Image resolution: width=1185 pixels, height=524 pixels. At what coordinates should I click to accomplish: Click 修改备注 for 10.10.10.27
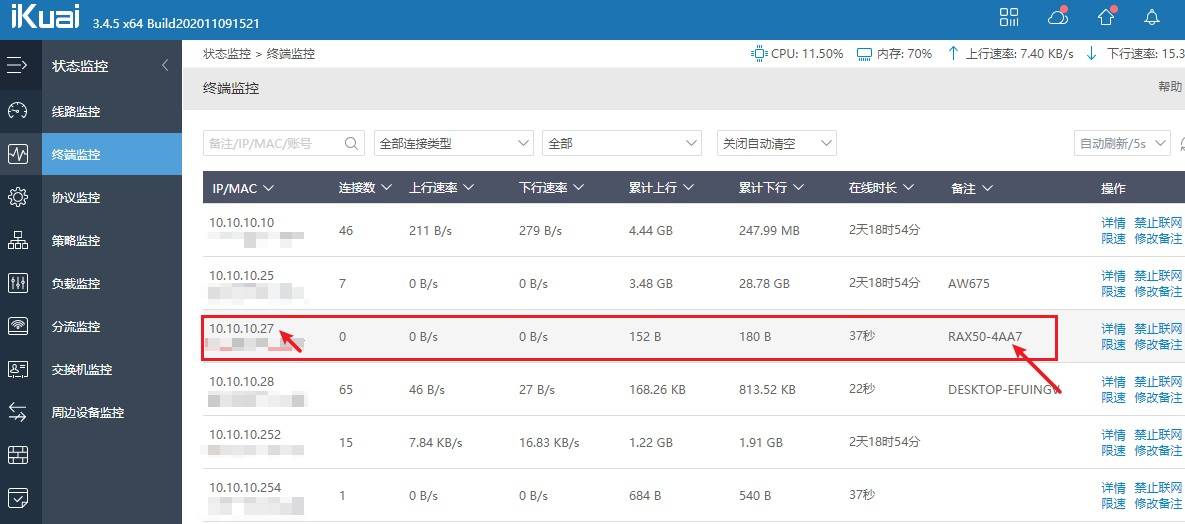coord(1159,344)
